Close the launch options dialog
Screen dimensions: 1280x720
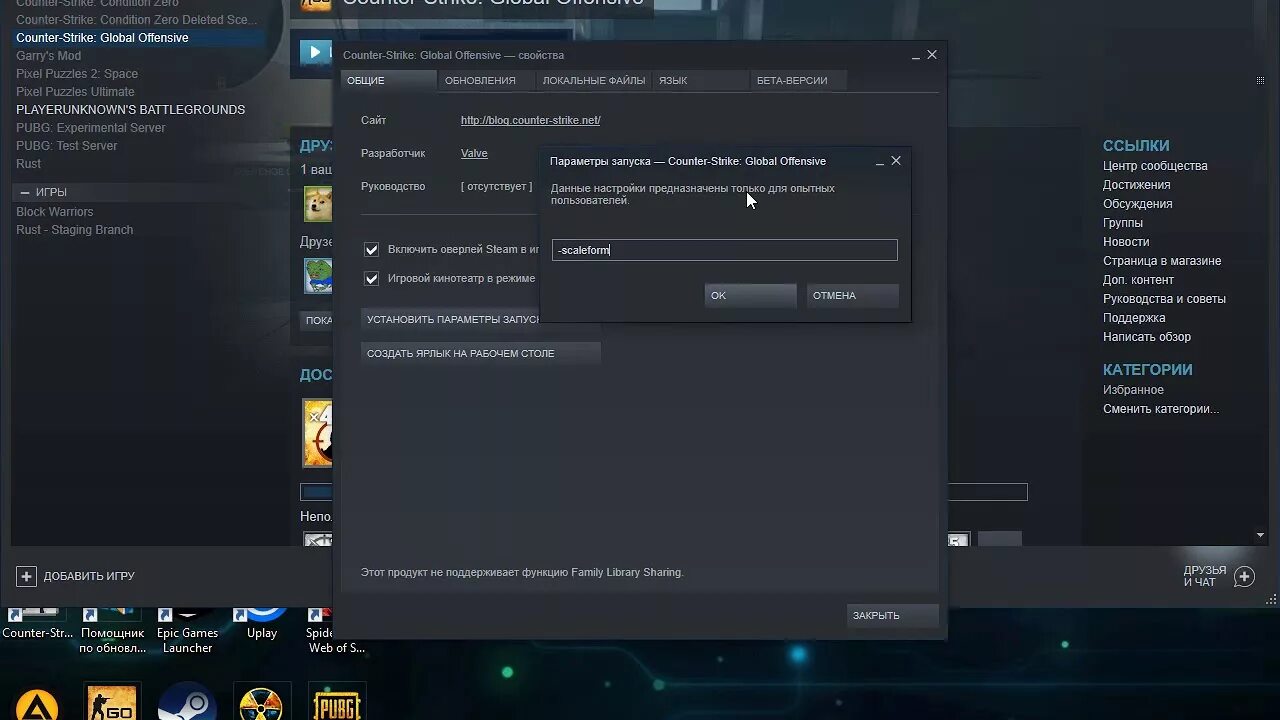pos(896,160)
